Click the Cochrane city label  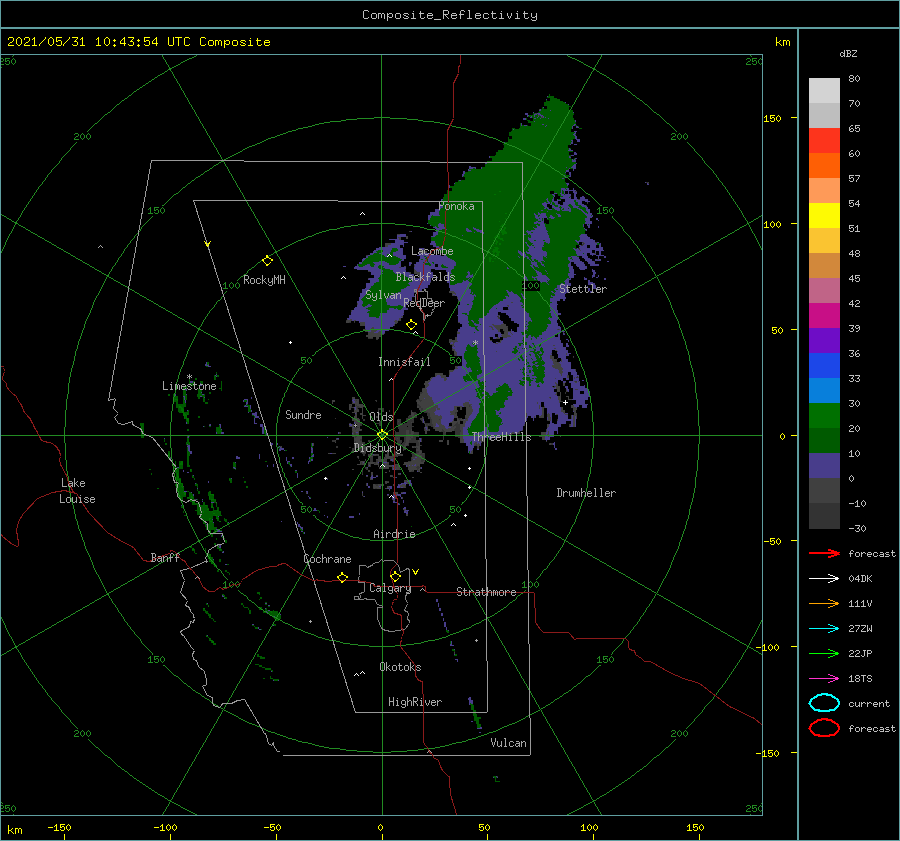(x=327, y=559)
